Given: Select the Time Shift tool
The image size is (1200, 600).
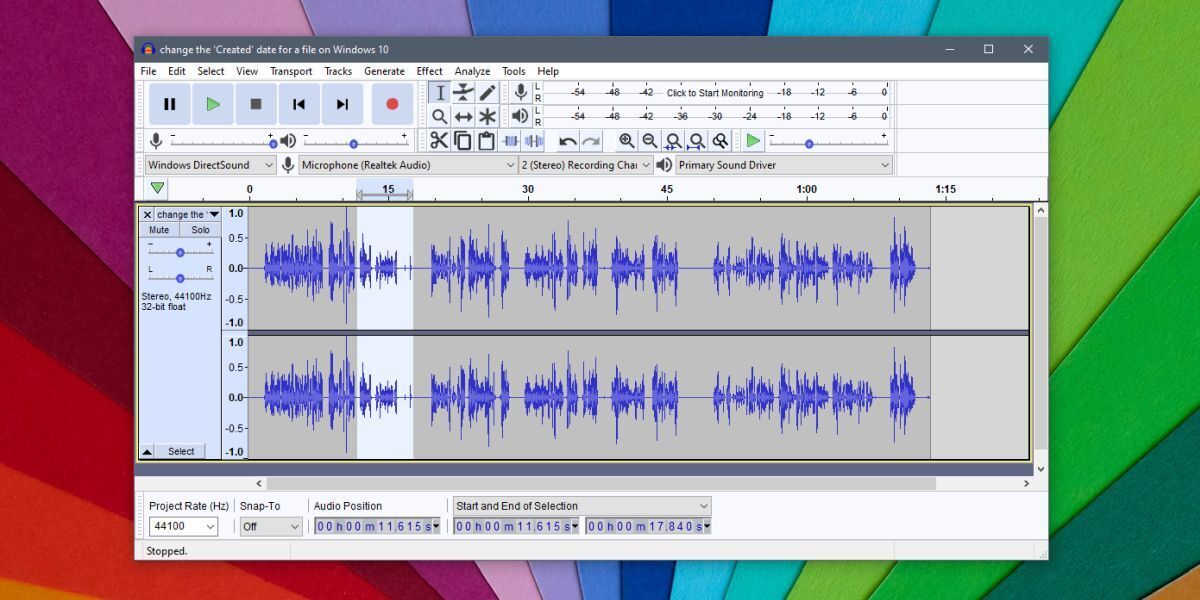Looking at the screenshot, I should point(463,117).
